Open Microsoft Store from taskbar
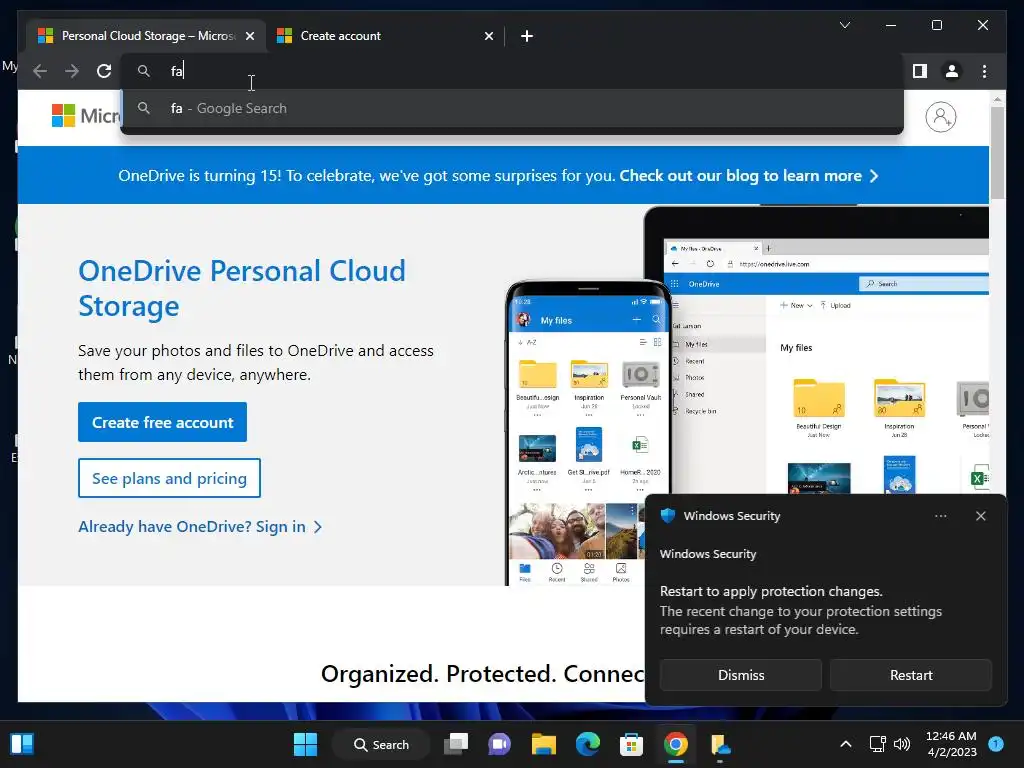1024x768 pixels. point(632,744)
